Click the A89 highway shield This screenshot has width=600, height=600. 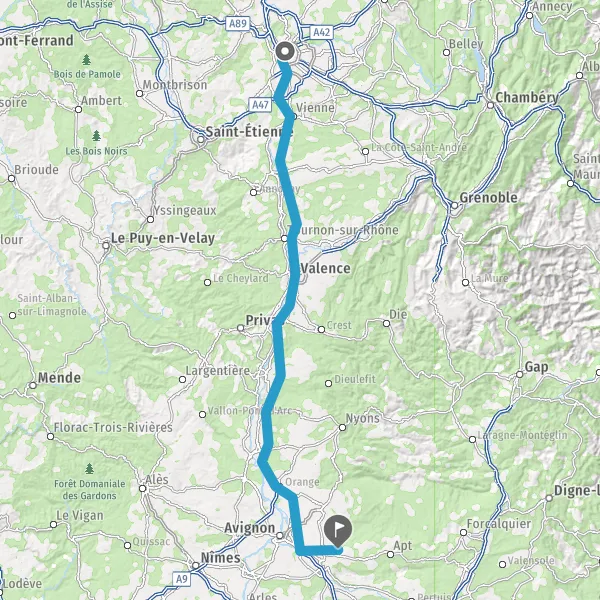238,24
